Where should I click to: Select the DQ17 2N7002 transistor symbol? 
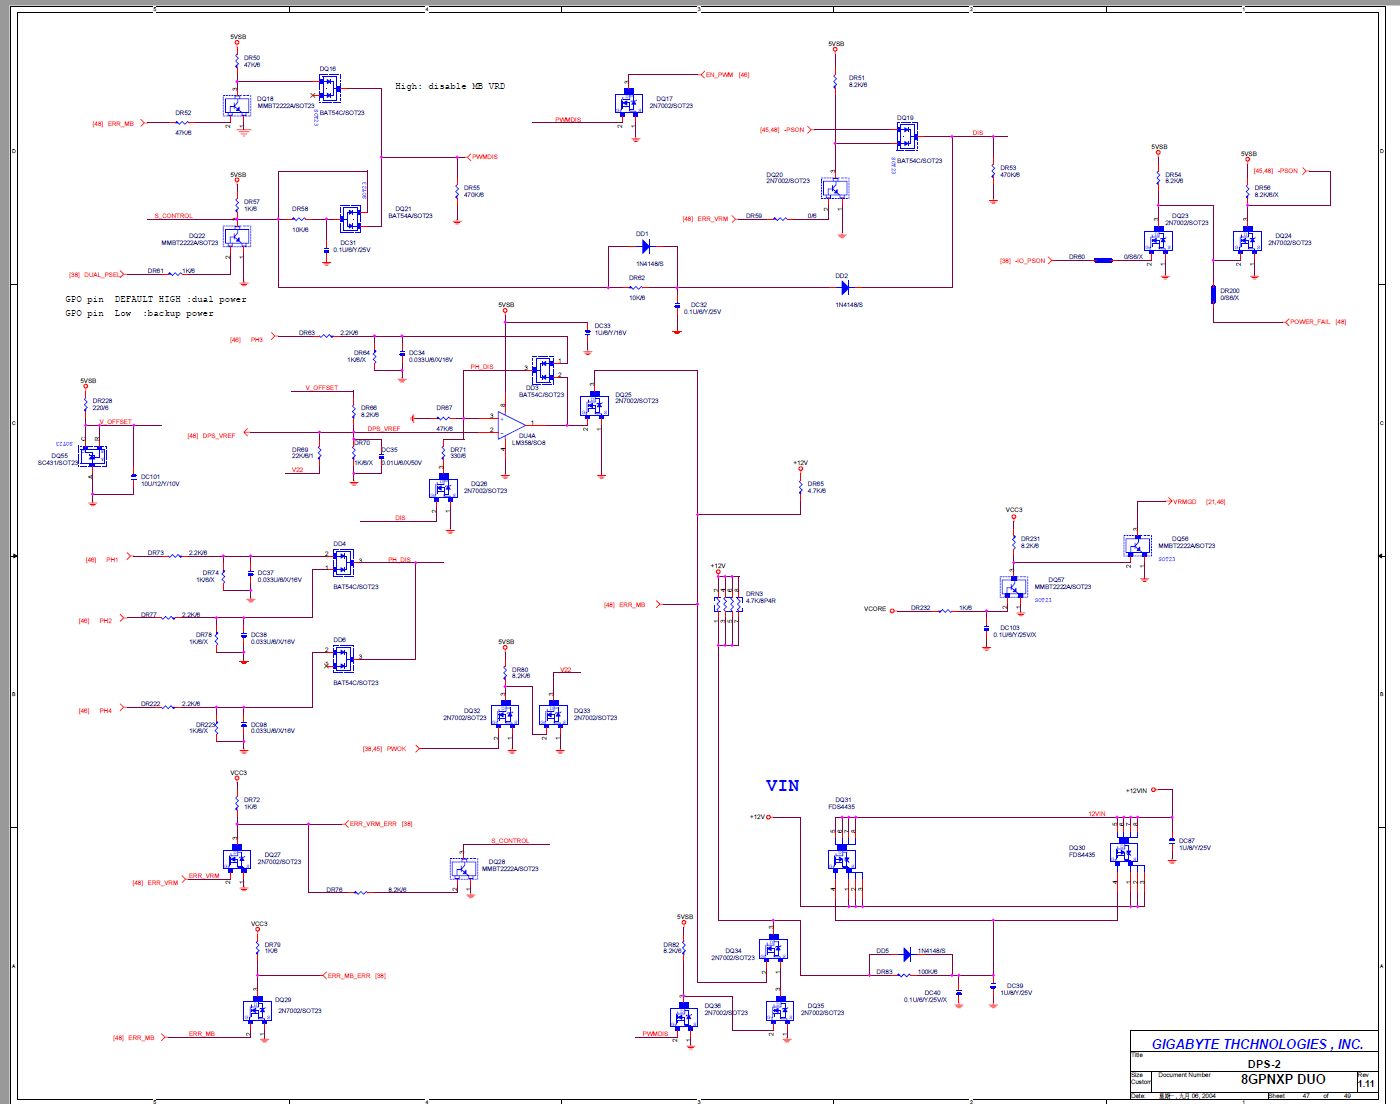coord(628,102)
